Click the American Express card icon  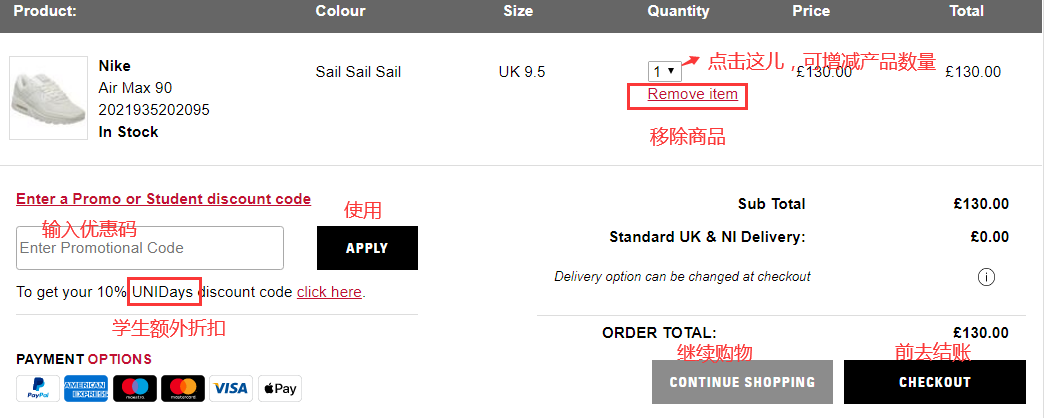(x=86, y=389)
